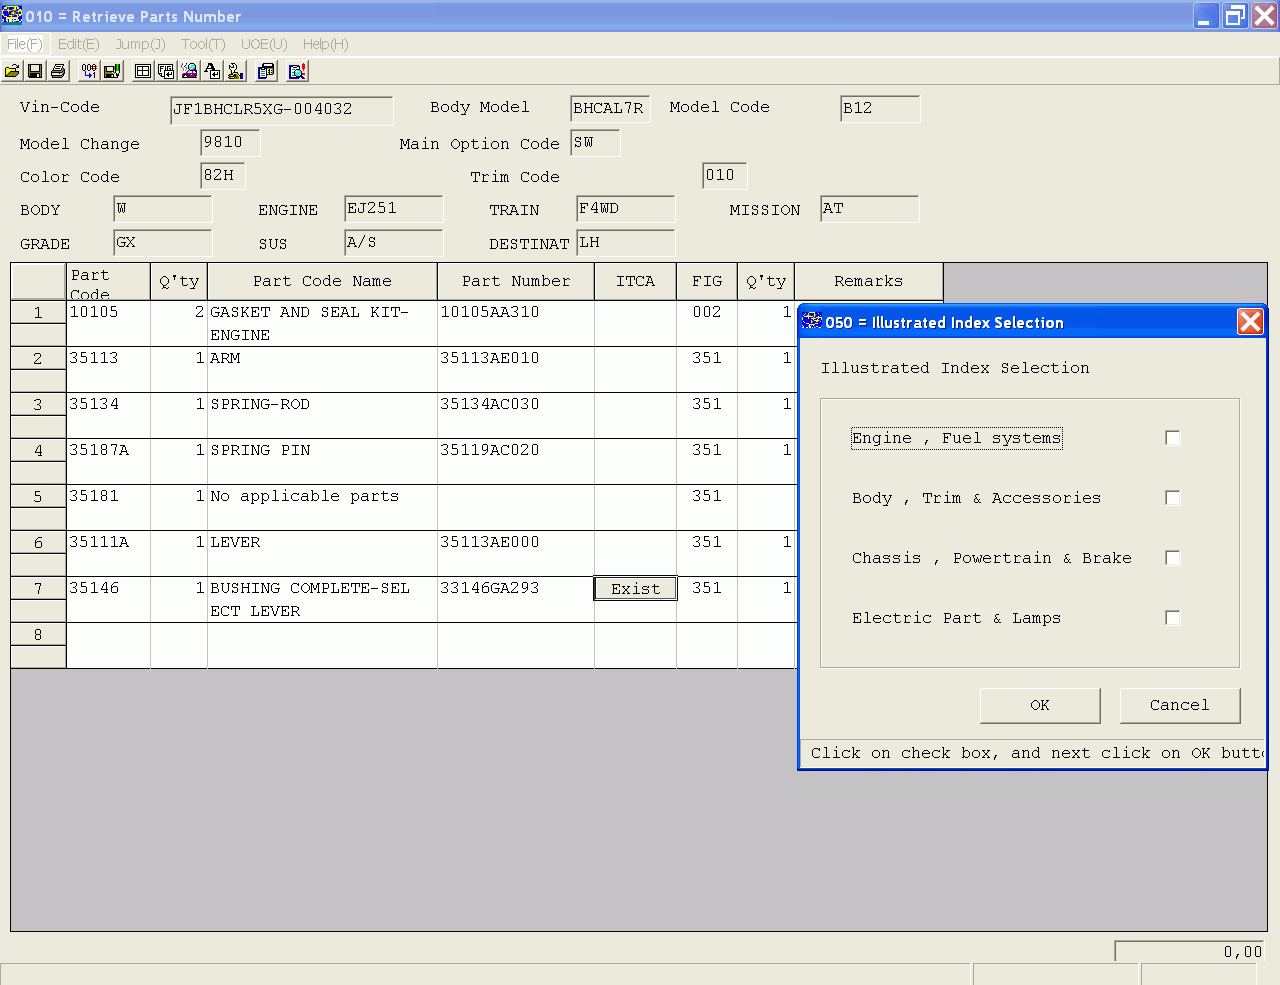The image size is (1280, 985).
Task: Click the Exist button in row 7
Action: point(636,589)
